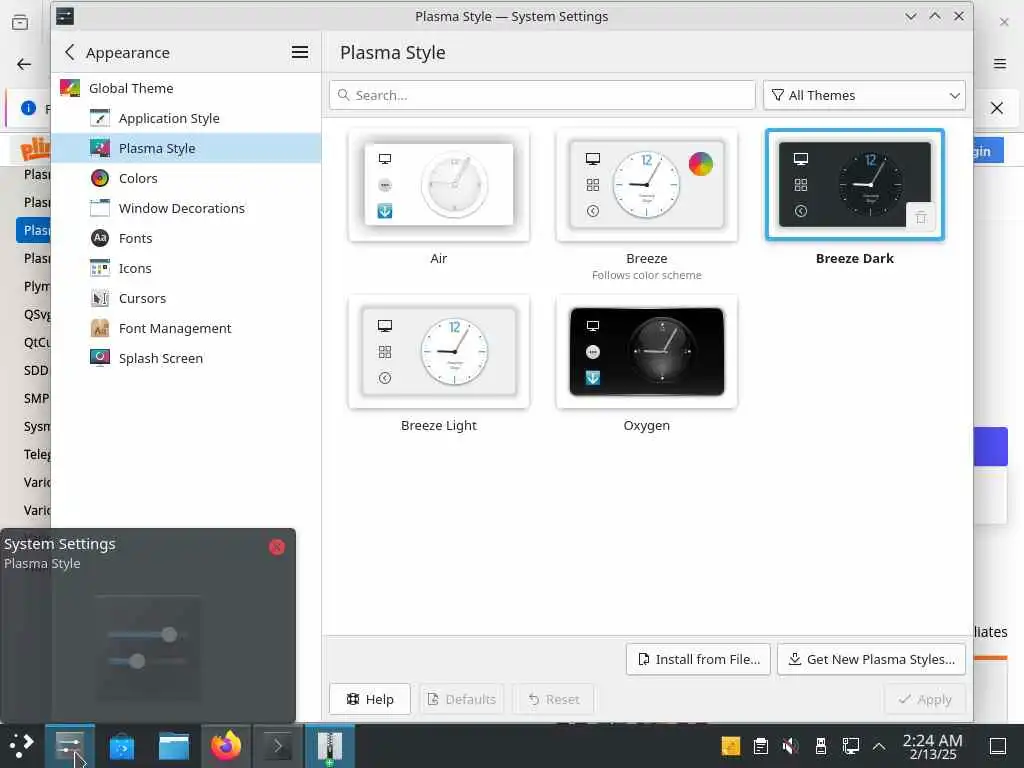
Task: Click the Icons page icon
Action: [x=100, y=268]
